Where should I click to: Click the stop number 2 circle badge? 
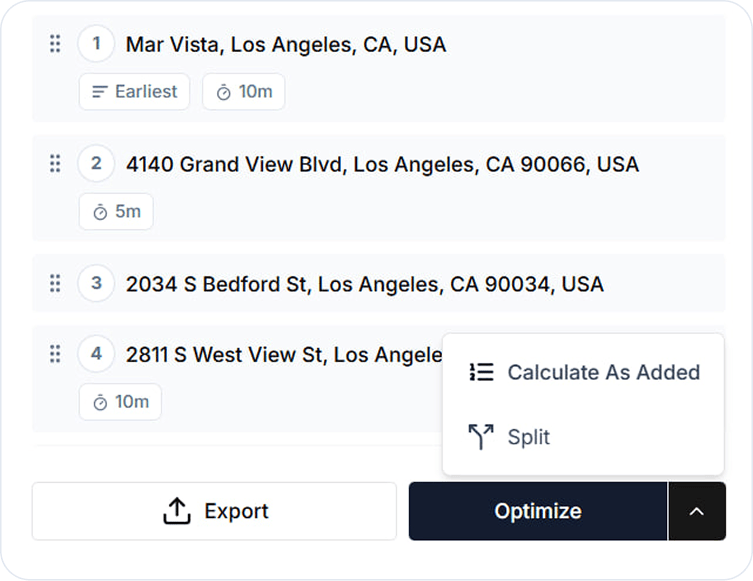[x=96, y=164]
